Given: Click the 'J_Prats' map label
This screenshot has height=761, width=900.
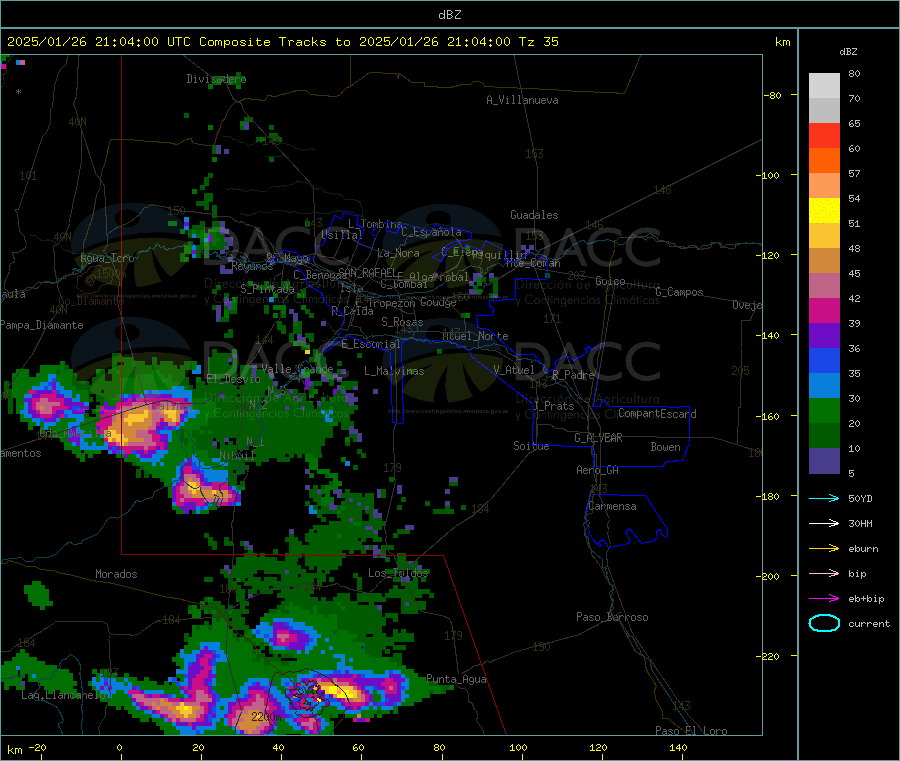Looking at the screenshot, I should pos(553,405).
